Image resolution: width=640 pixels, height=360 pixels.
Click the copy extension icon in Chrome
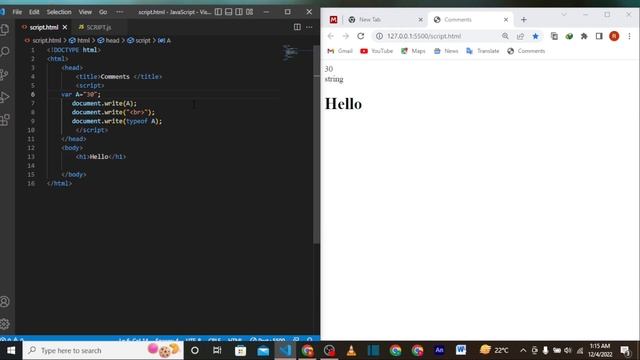[x=554, y=36]
